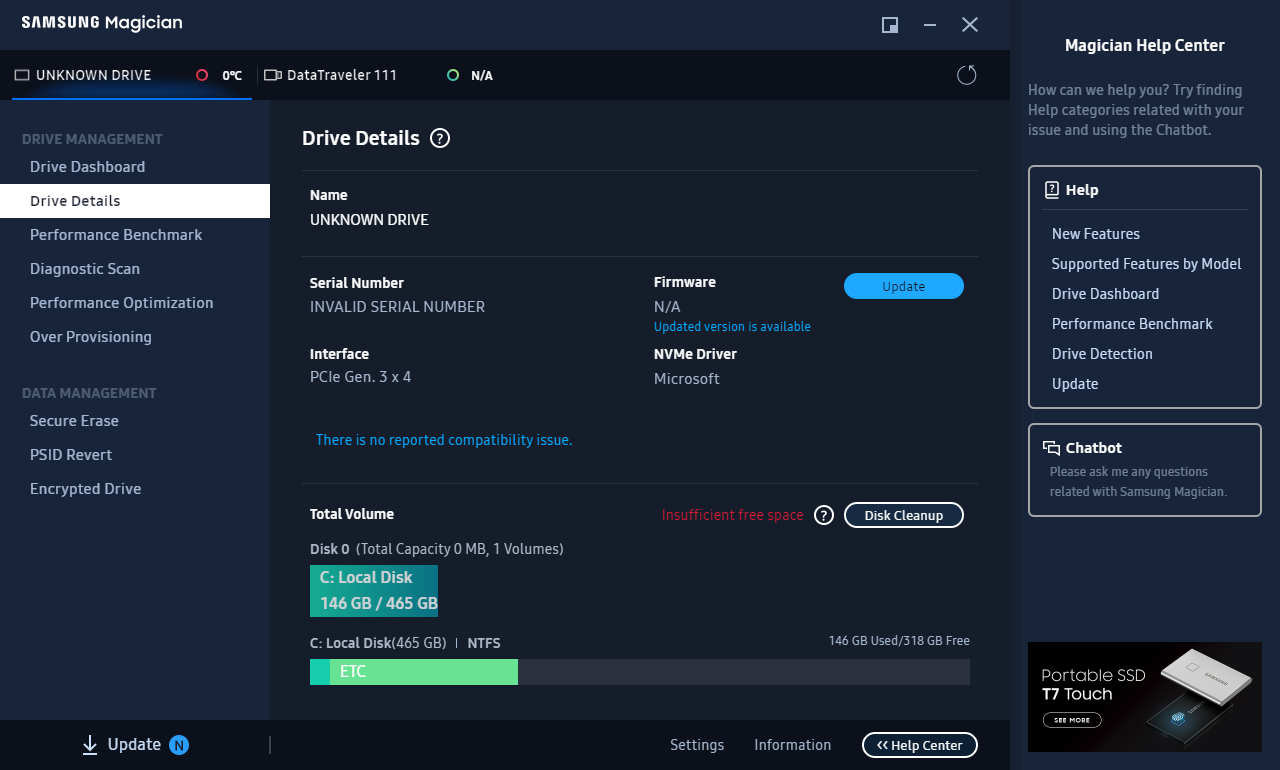This screenshot has height=770, width=1280.
Task: Click SEE MORE on the T7 Touch ad
Action: pyautogui.click(x=1072, y=720)
